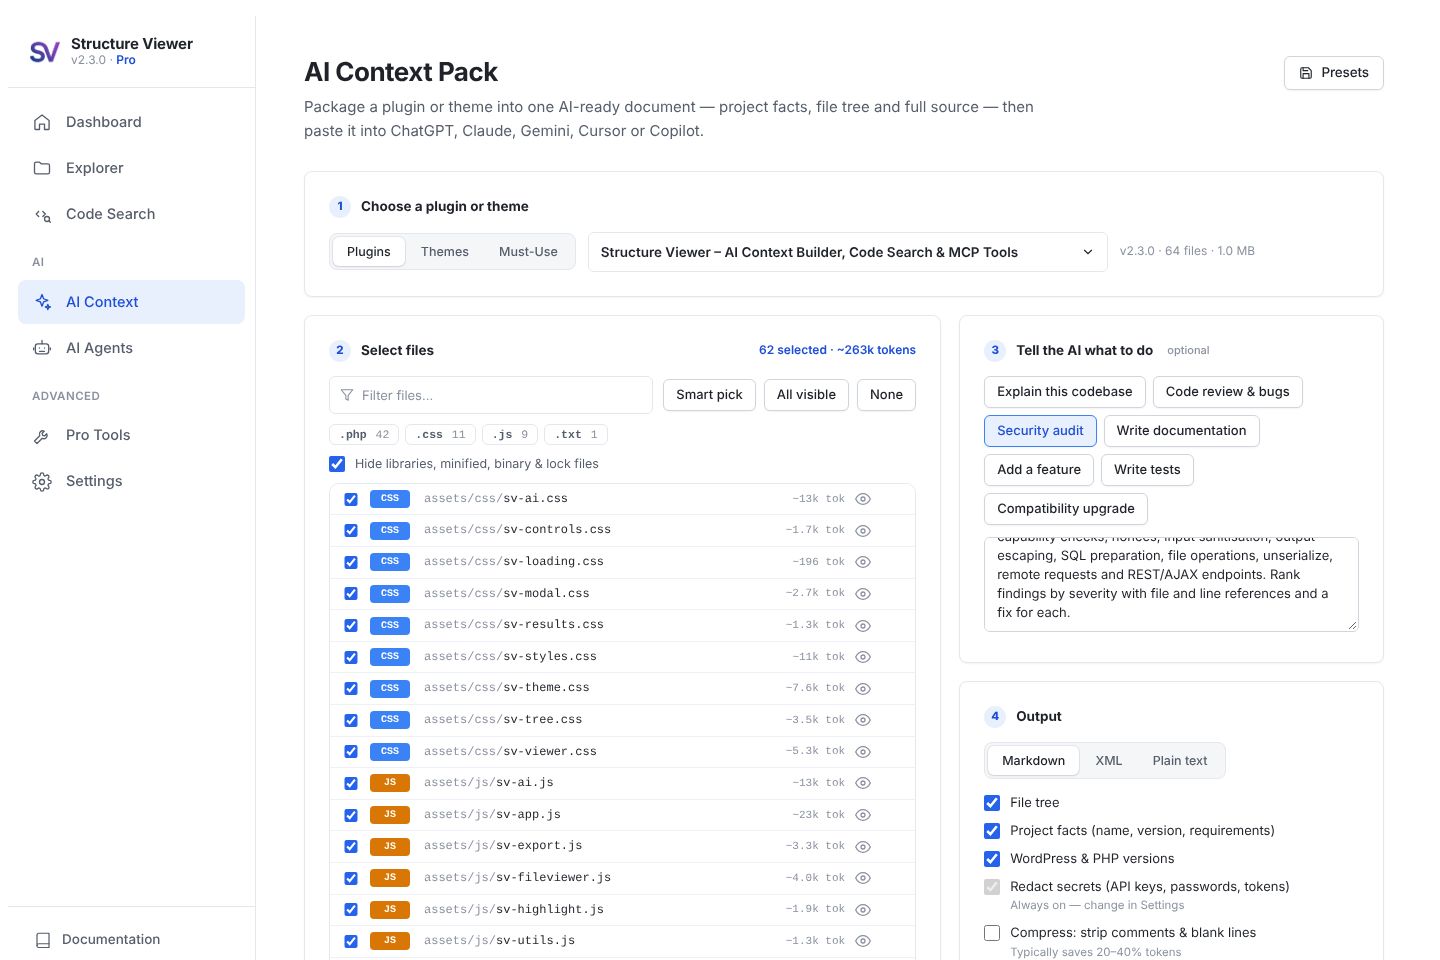The height and width of the screenshot is (960, 1440).
Task: Open the Presets menu
Action: click(1334, 73)
